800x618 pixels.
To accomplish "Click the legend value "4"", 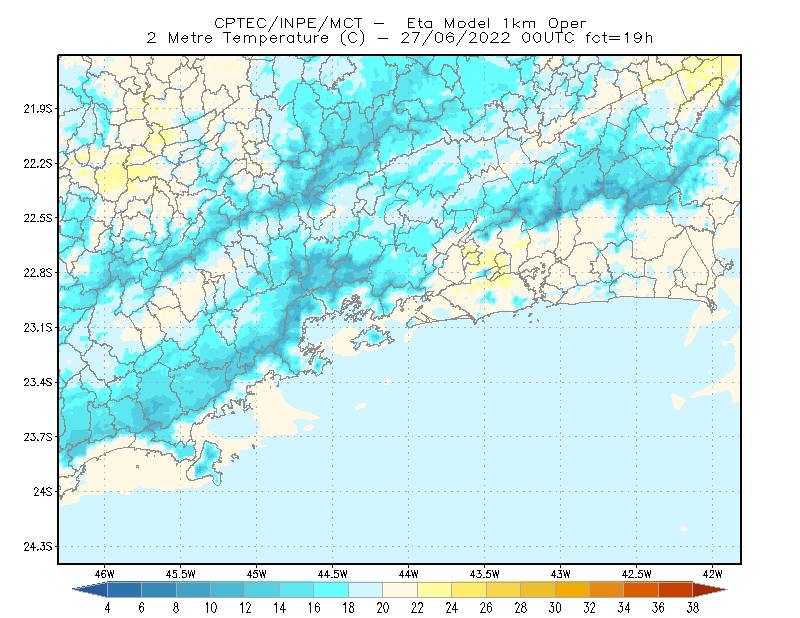I will point(107,608).
